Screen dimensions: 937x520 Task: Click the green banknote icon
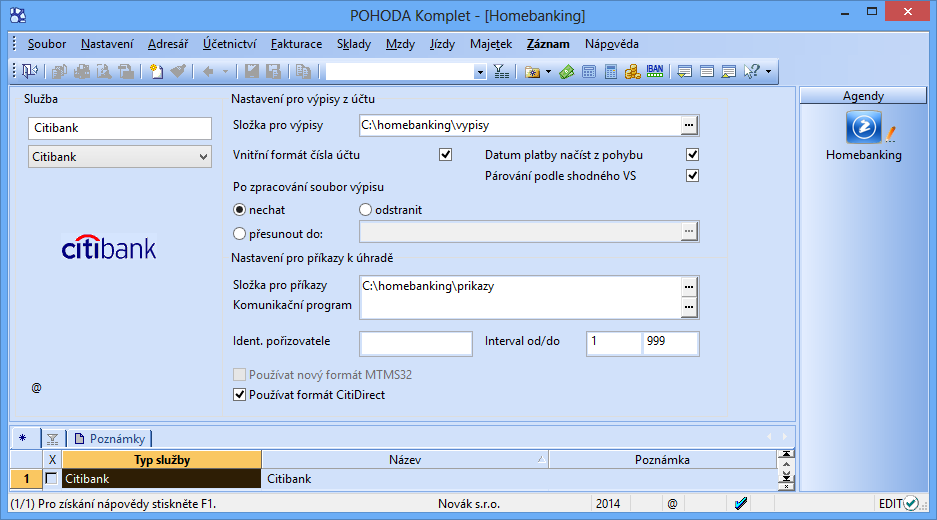(567, 72)
